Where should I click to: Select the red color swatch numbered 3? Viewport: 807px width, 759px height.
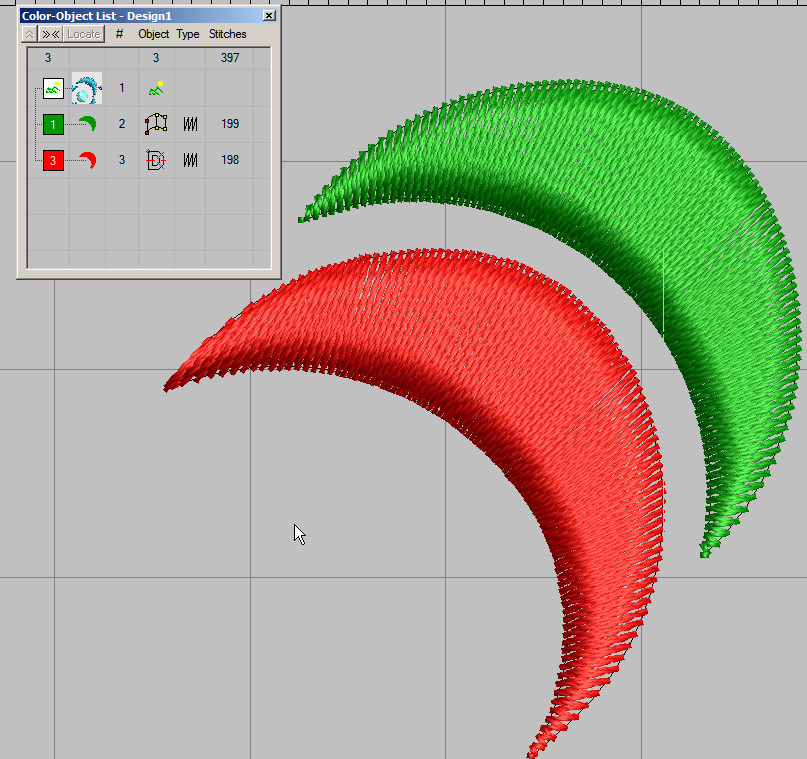53,160
